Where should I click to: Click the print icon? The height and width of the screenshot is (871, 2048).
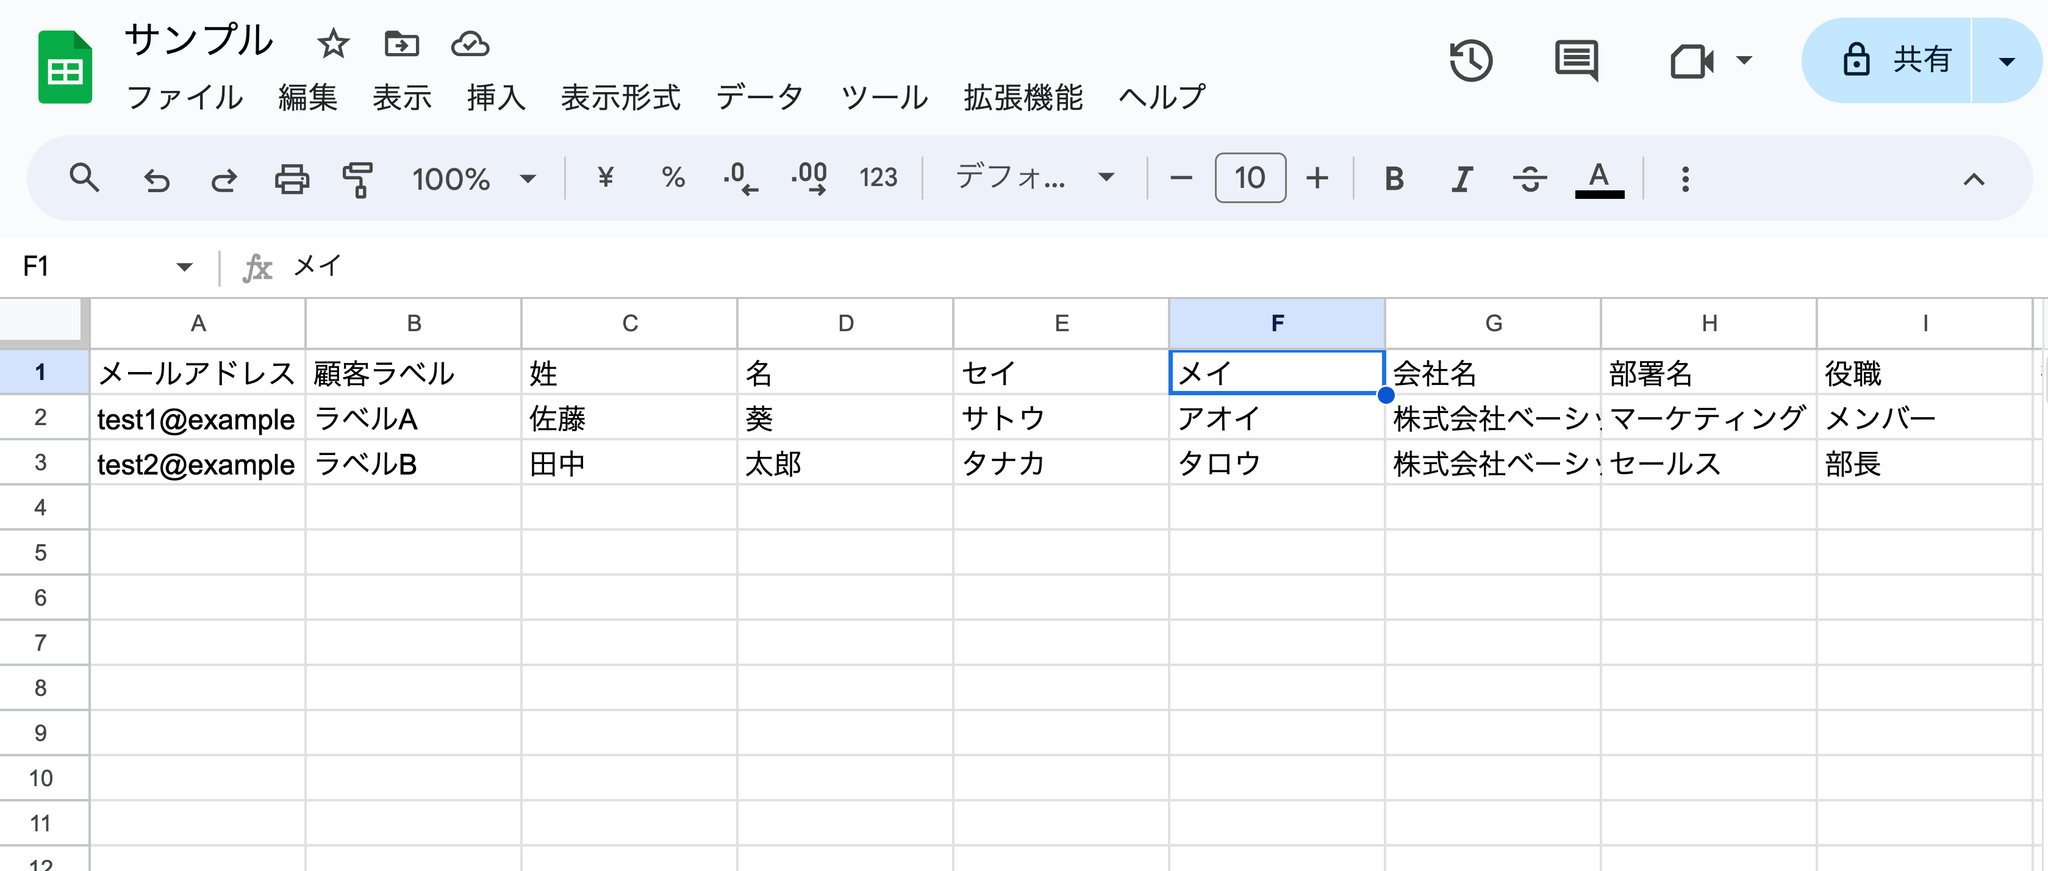[x=291, y=180]
